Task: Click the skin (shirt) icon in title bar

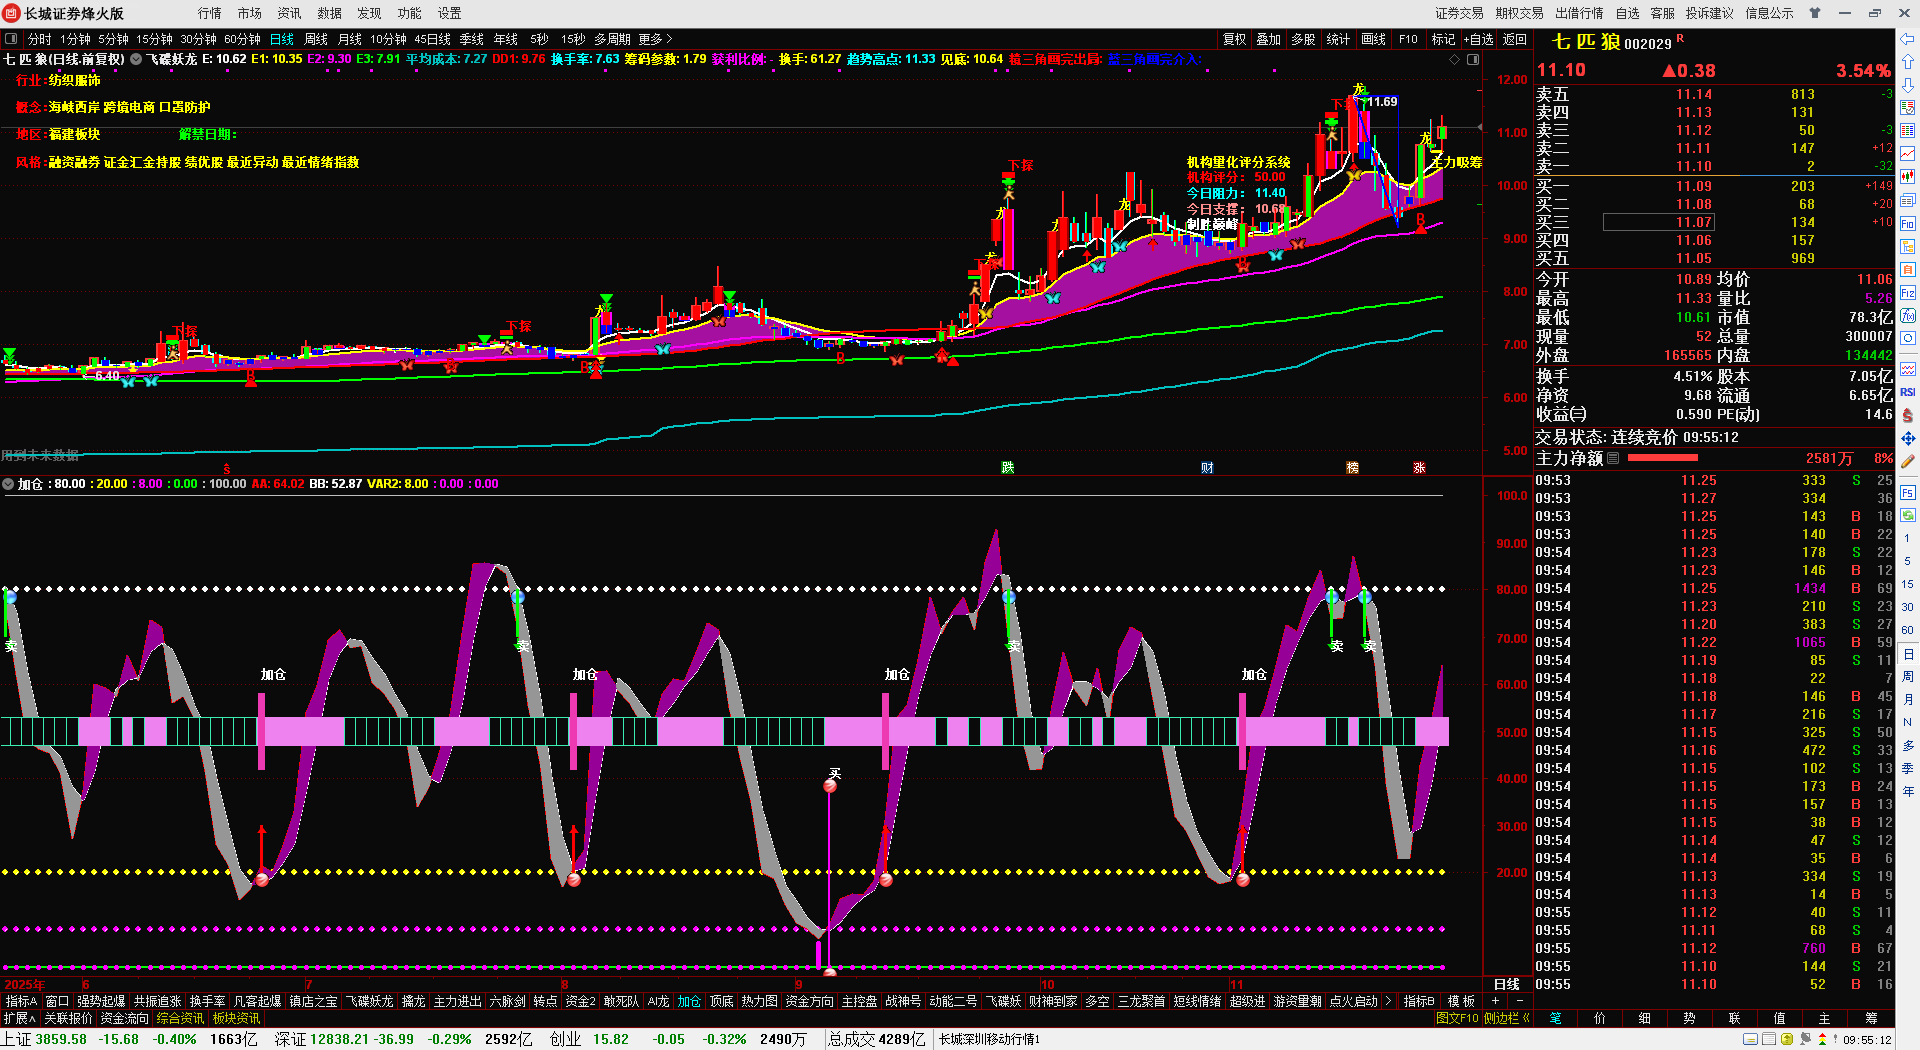Action: 1815,13
